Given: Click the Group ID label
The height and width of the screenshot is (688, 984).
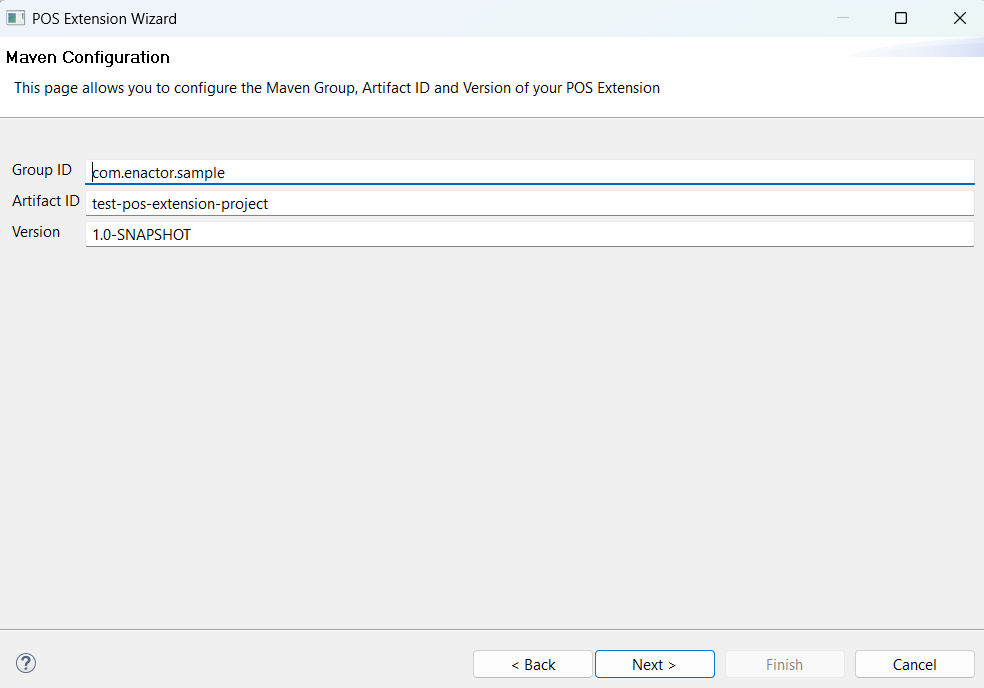Looking at the screenshot, I should point(41,170).
